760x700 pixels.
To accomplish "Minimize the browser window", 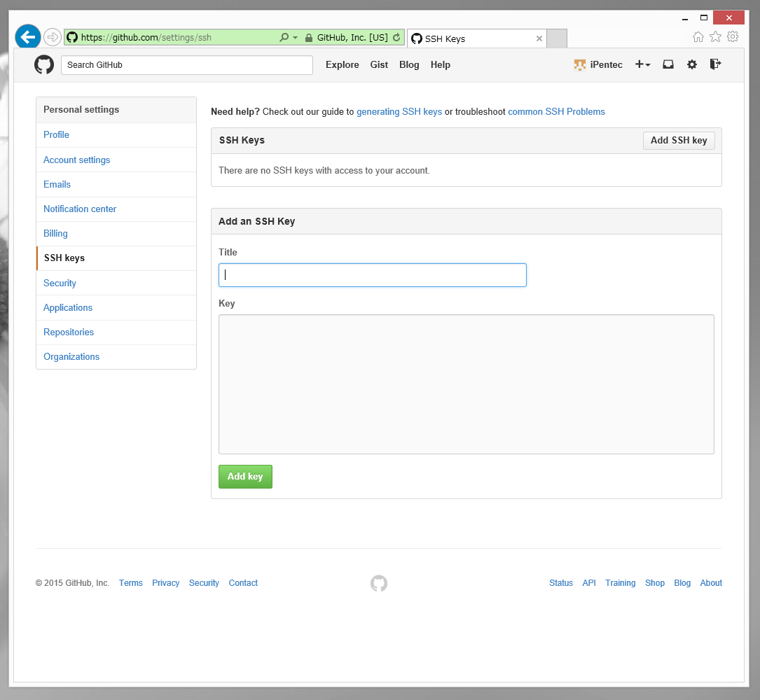I will point(685,18).
